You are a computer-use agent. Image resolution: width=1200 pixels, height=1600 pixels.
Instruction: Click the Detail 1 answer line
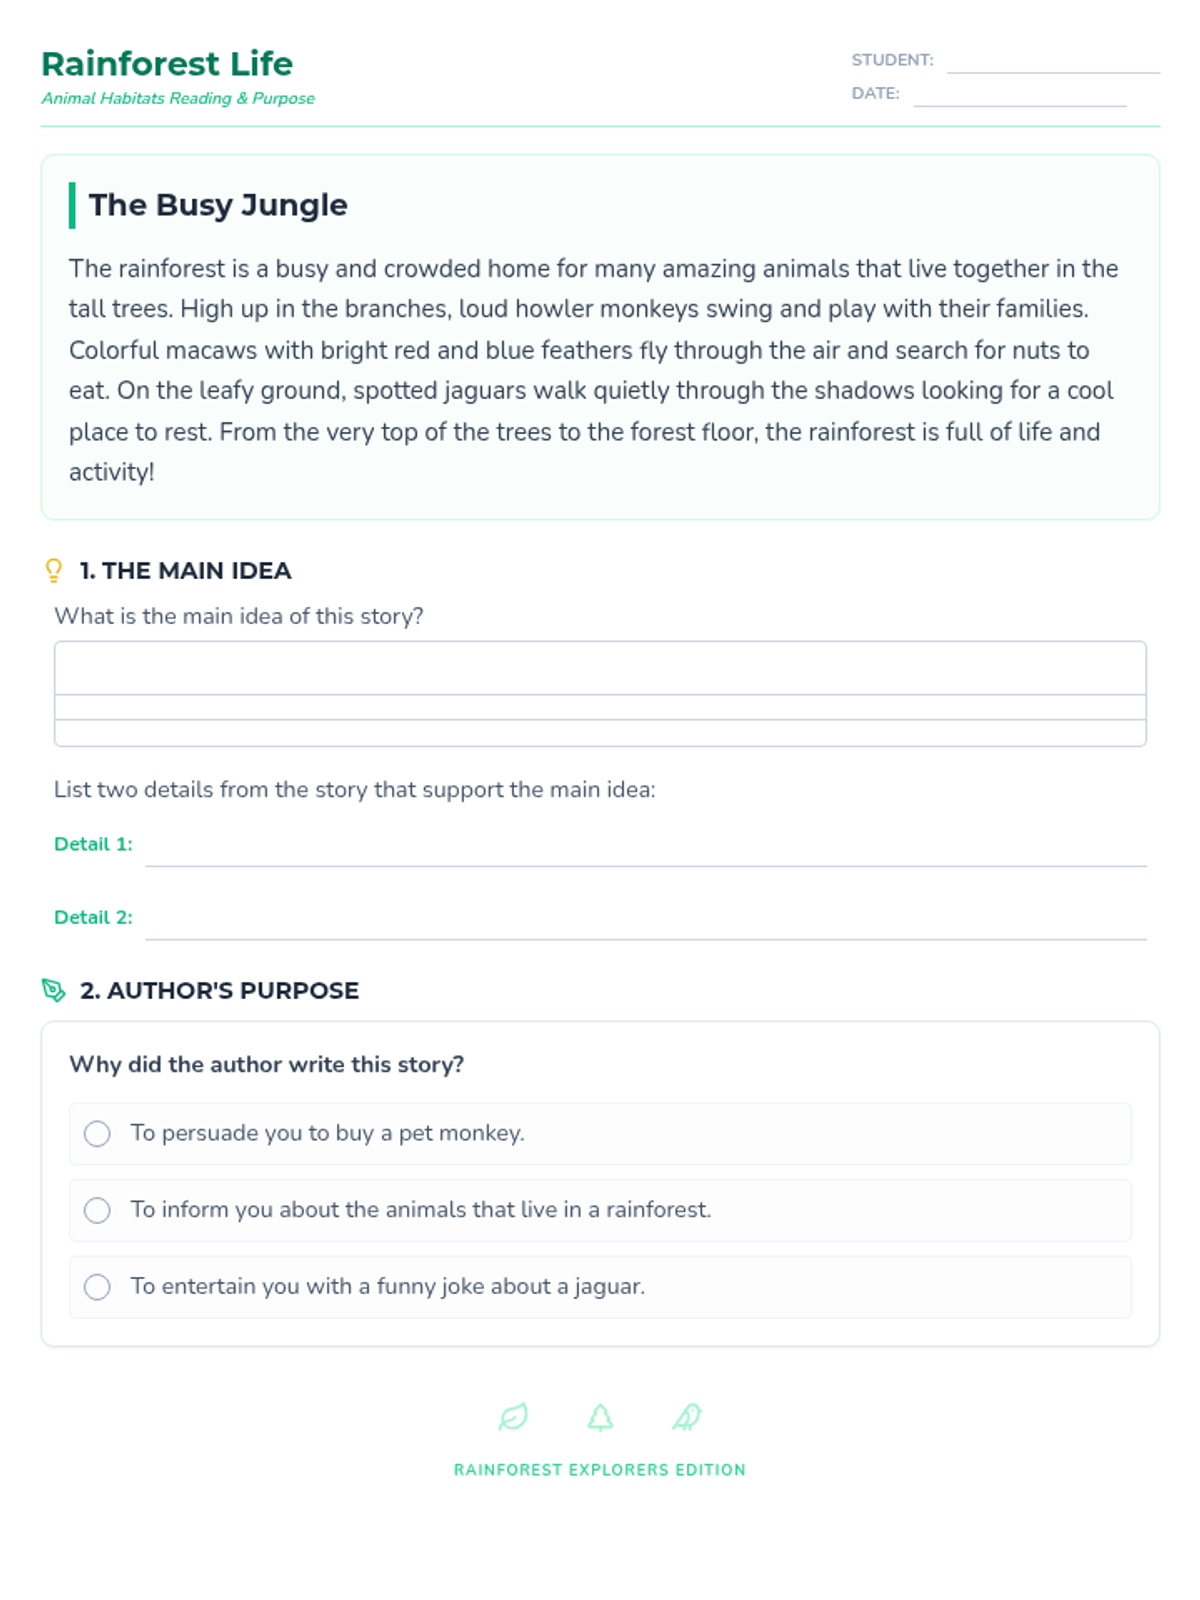pyautogui.click(x=645, y=850)
